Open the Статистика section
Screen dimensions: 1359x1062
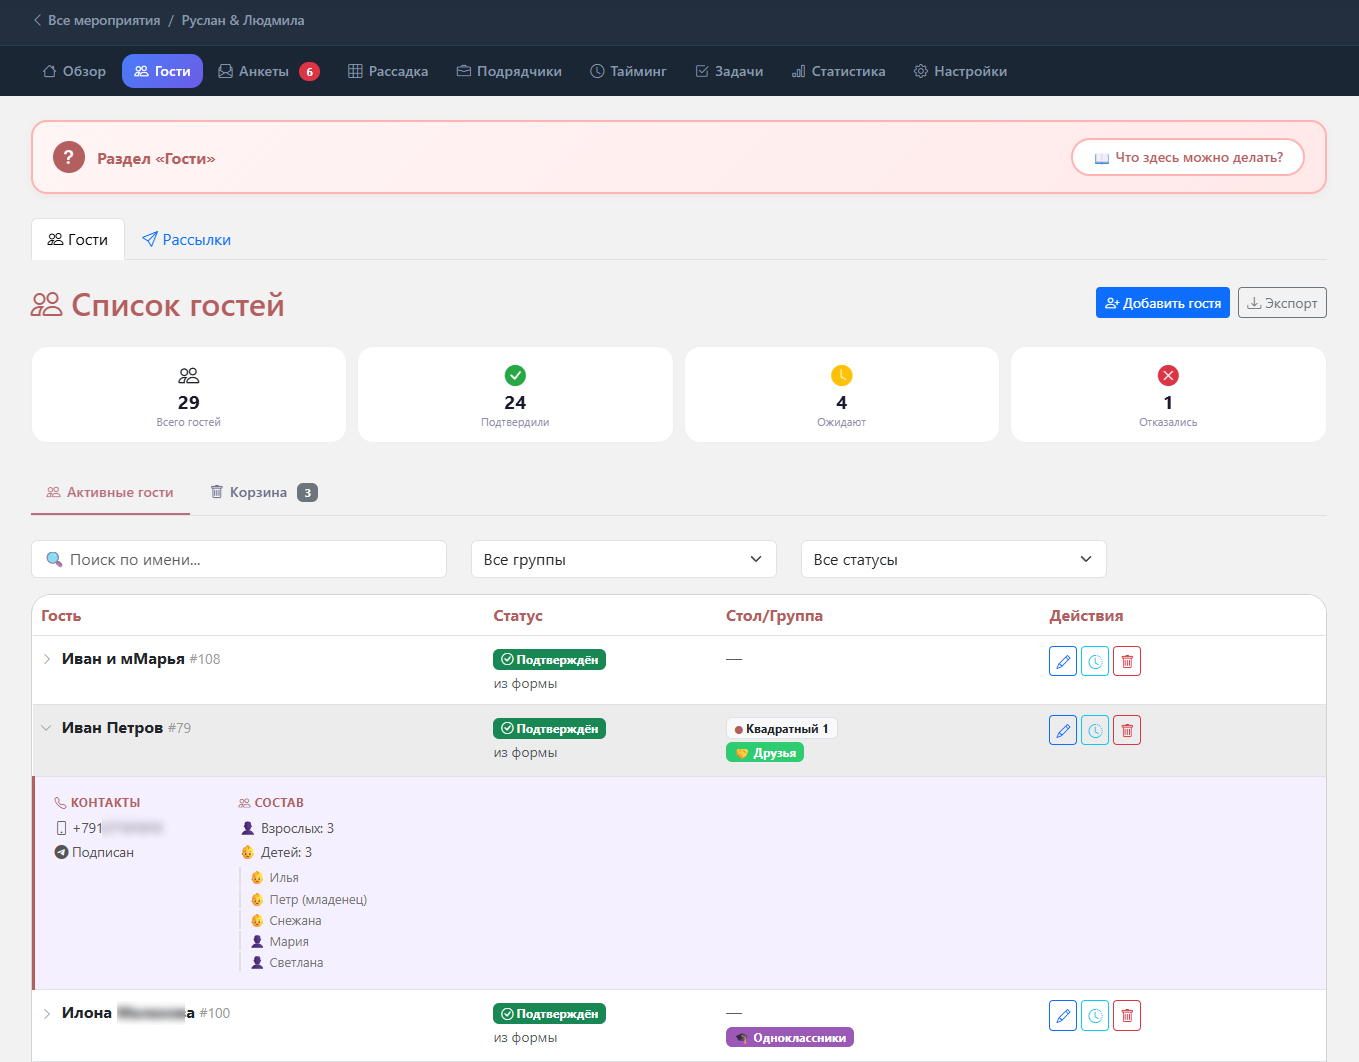[x=838, y=71]
